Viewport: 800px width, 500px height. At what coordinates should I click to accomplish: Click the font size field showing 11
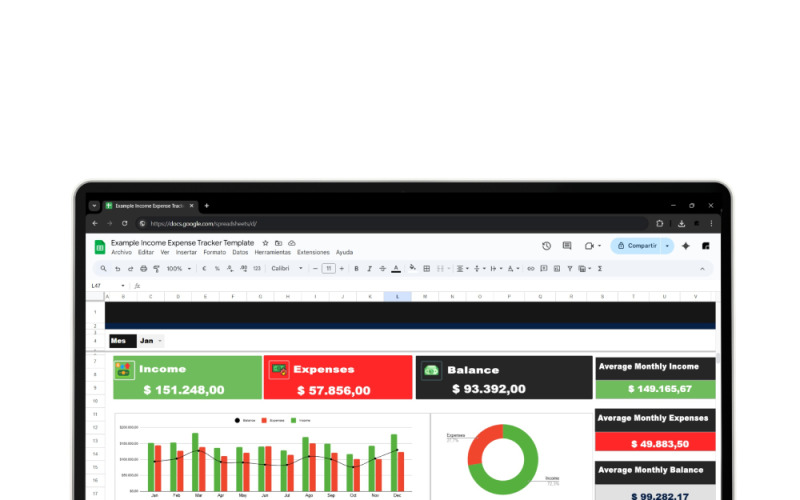pyautogui.click(x=329, y=268)
